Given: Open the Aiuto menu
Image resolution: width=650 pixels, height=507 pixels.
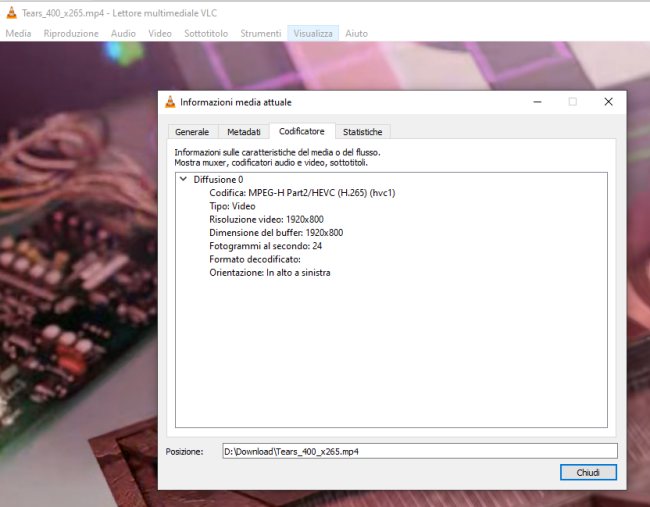Looking at the screenshot, I should 357,34.
